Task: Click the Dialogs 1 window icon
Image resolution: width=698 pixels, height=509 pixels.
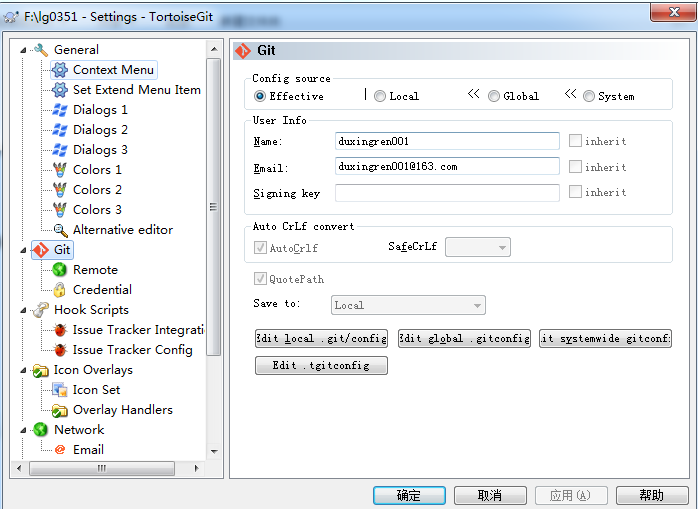Action: tap(59, 110)
